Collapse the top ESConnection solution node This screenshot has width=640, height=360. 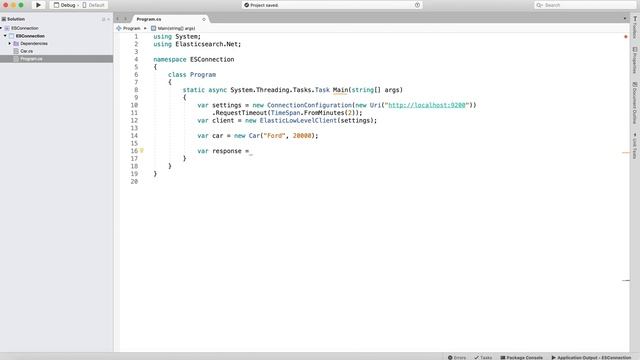[1, 28]
